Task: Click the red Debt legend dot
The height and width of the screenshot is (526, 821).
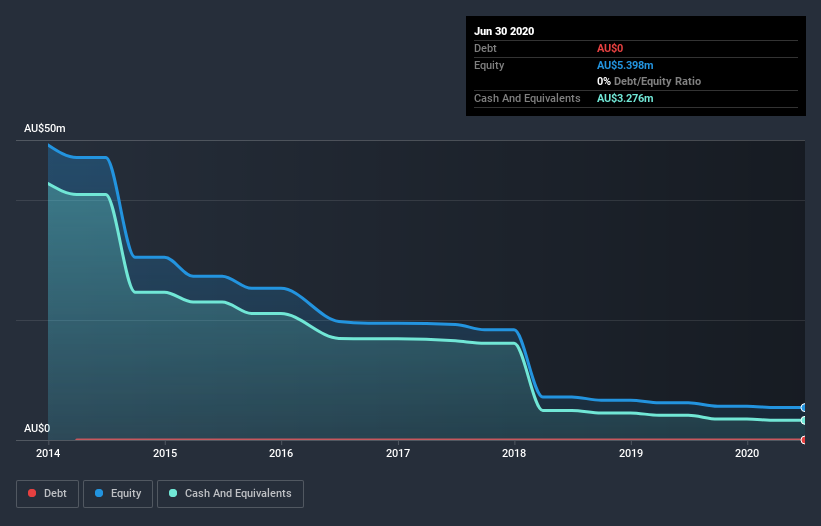Action: point(32,493)
